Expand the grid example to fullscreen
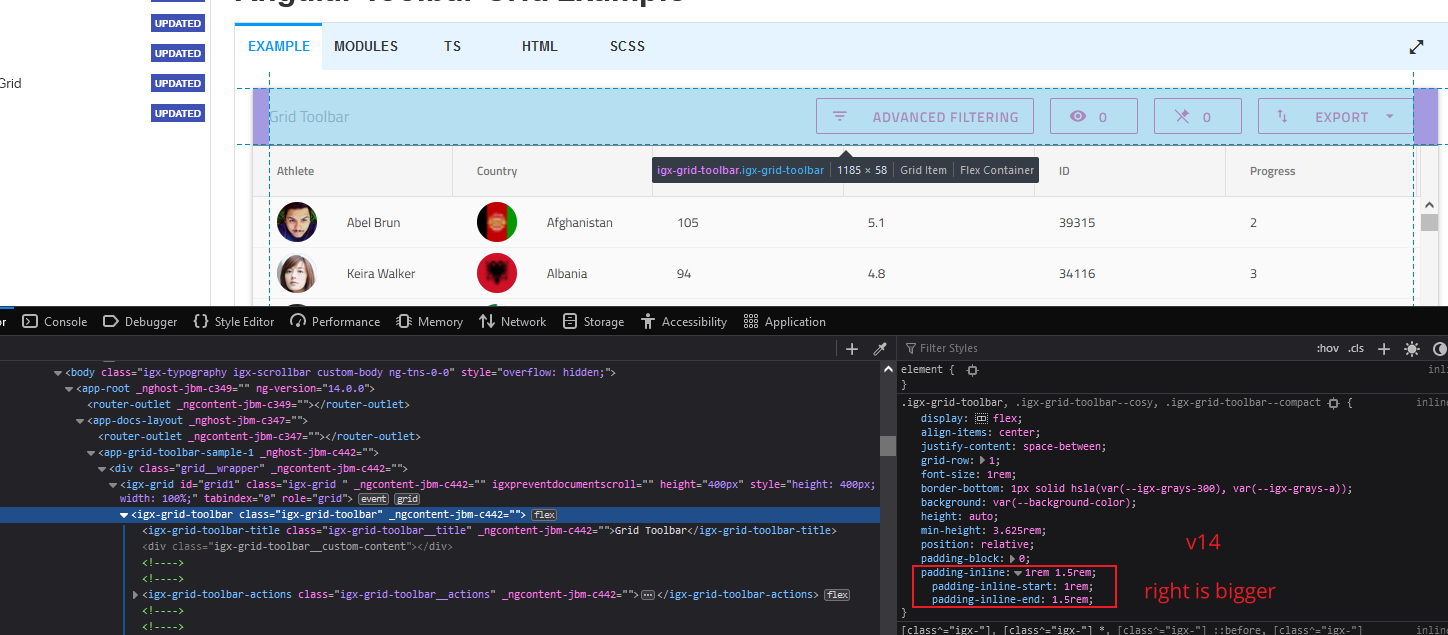The height and width of the screenshot is (635, 1448). pos(1416,46)
